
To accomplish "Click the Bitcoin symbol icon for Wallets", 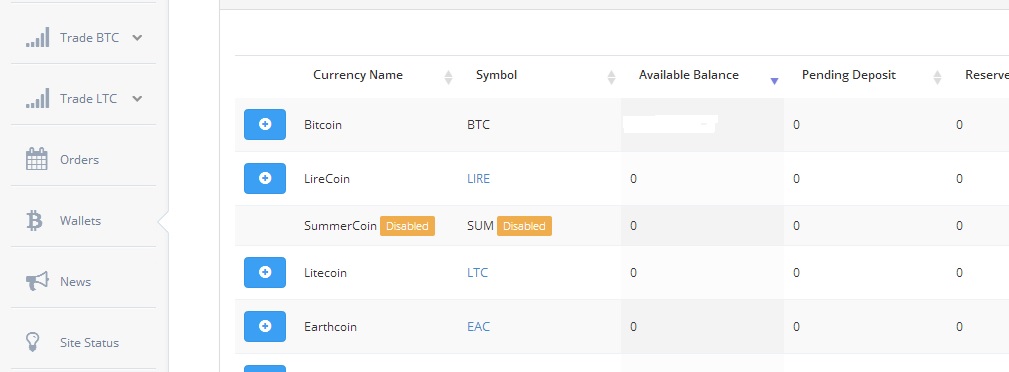I will tap(34, 220).
